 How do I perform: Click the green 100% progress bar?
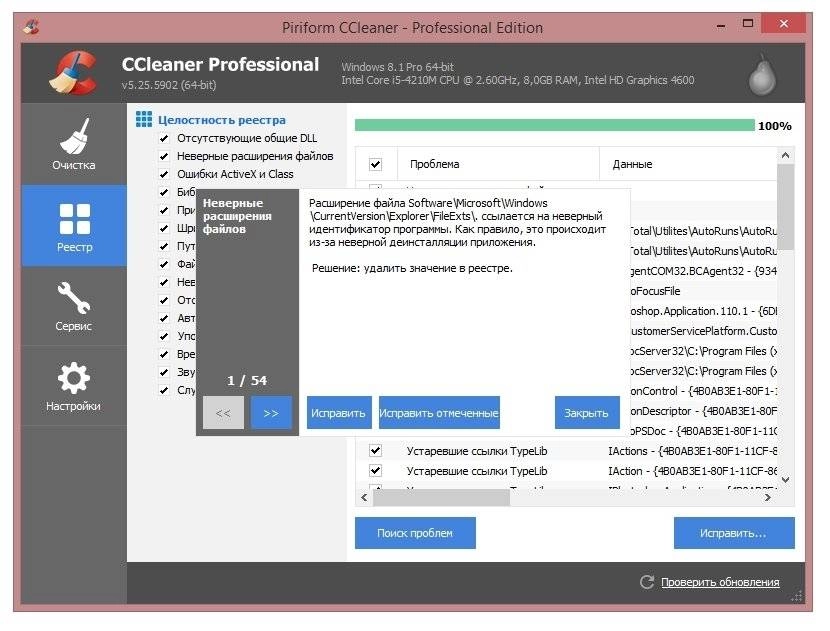click(x=555, y=125)
